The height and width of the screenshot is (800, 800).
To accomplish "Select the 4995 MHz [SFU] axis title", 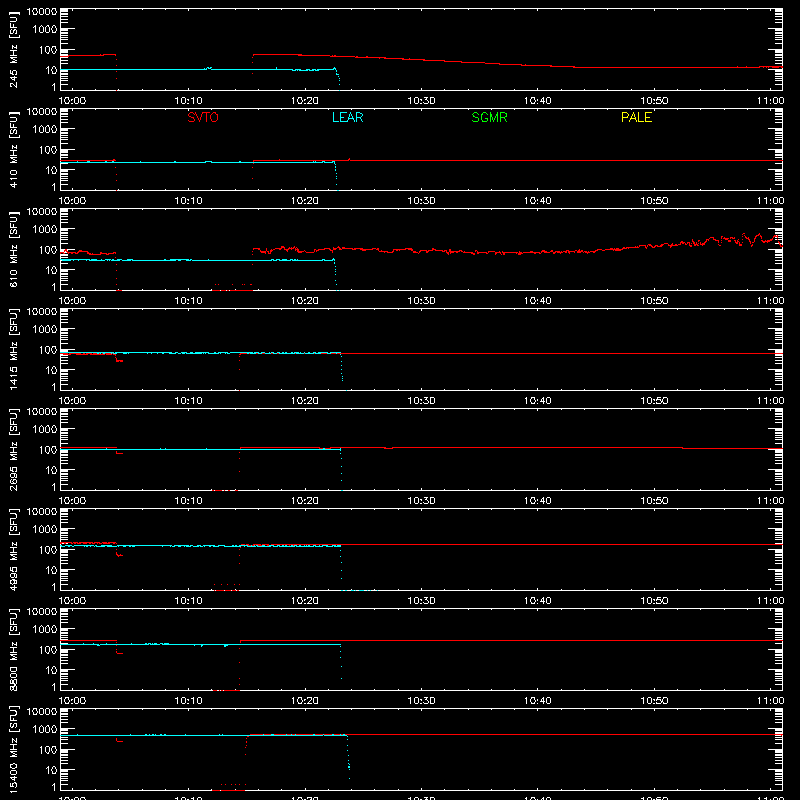I will [14, 549].
